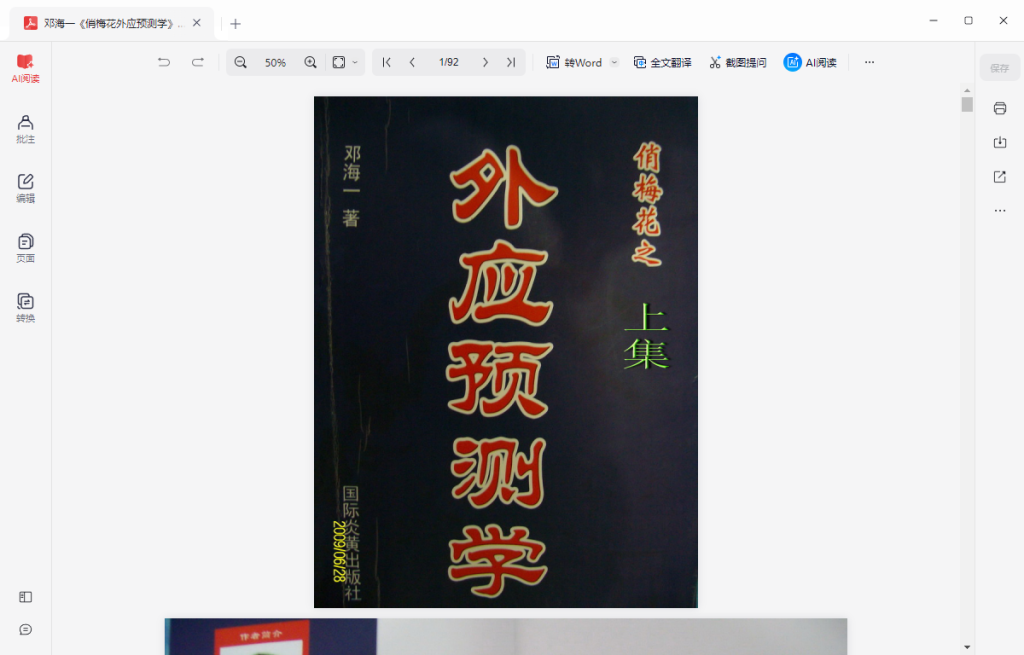Image resolution: width=1024 pixels, height=655 pixels.
Task: Open the AI阅读 assistant in the sidebar
Action: pos(25,68)
